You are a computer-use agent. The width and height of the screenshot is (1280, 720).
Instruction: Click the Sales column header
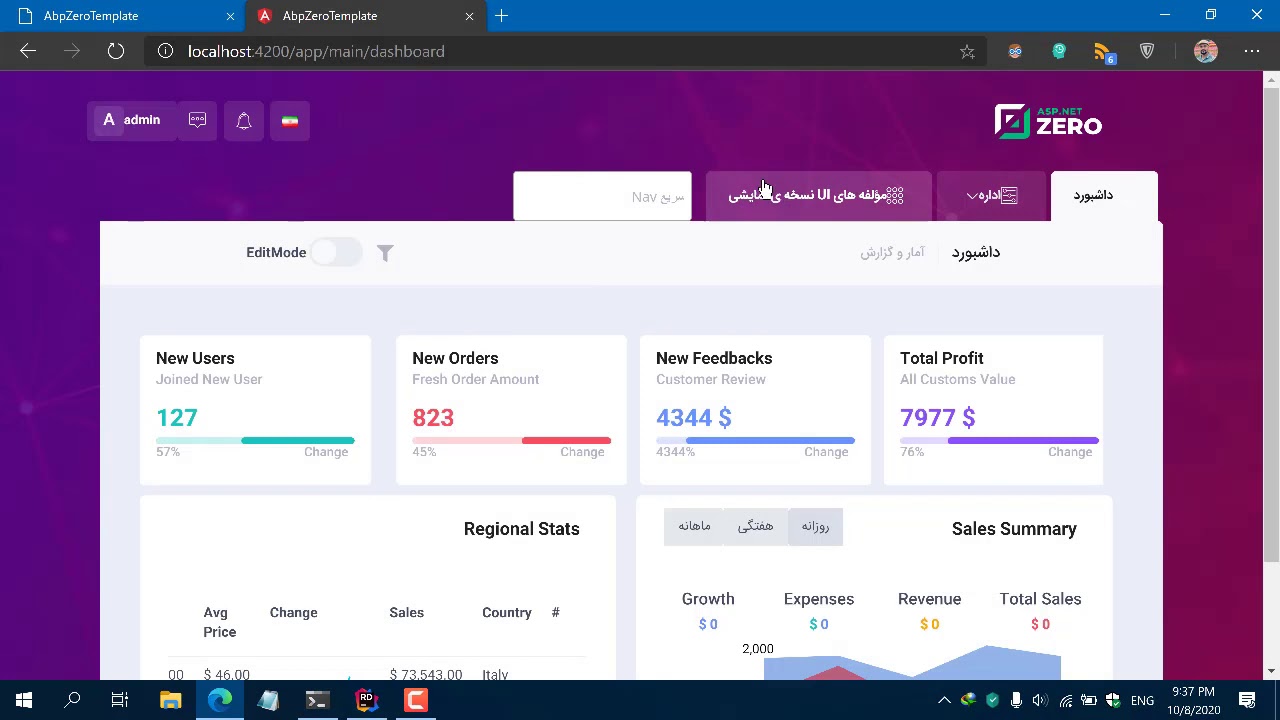pos(407,613)
